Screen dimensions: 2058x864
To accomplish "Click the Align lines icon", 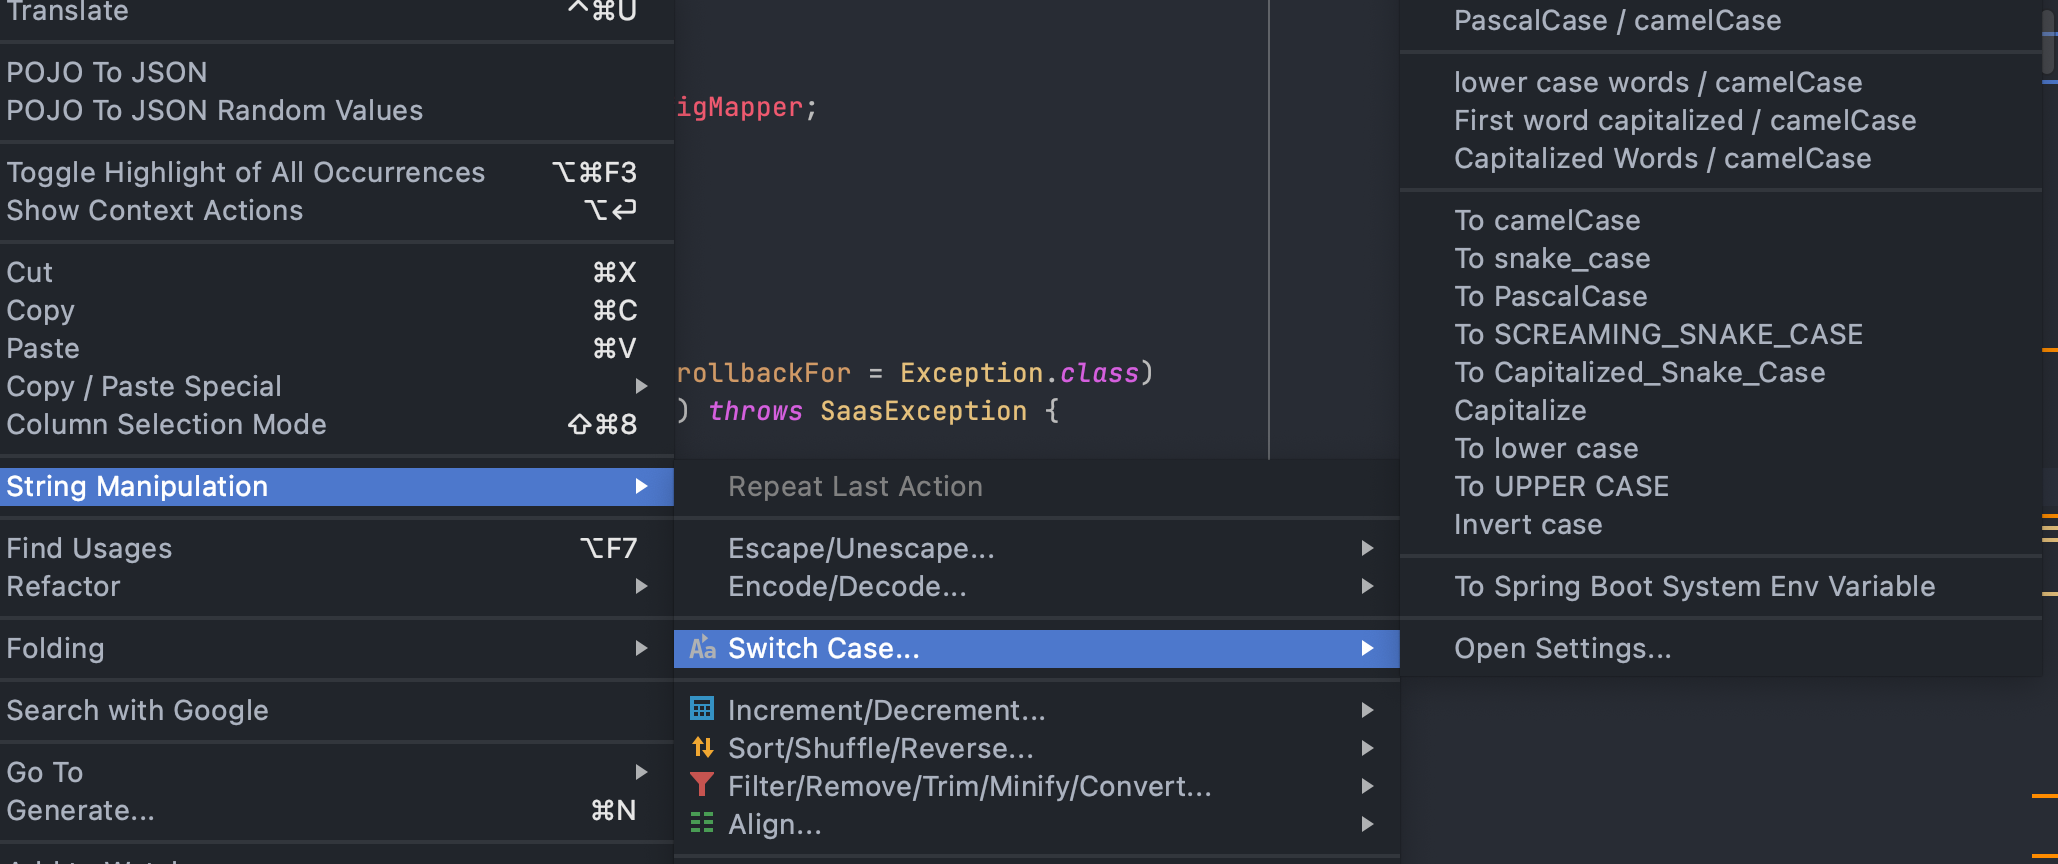I will pyautogui.click(x=702, y=823).
